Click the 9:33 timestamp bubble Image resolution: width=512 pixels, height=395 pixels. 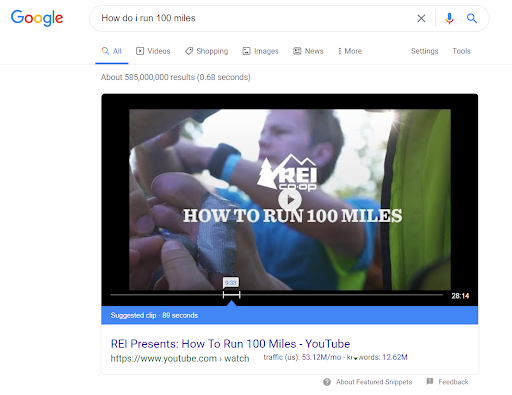231,283
